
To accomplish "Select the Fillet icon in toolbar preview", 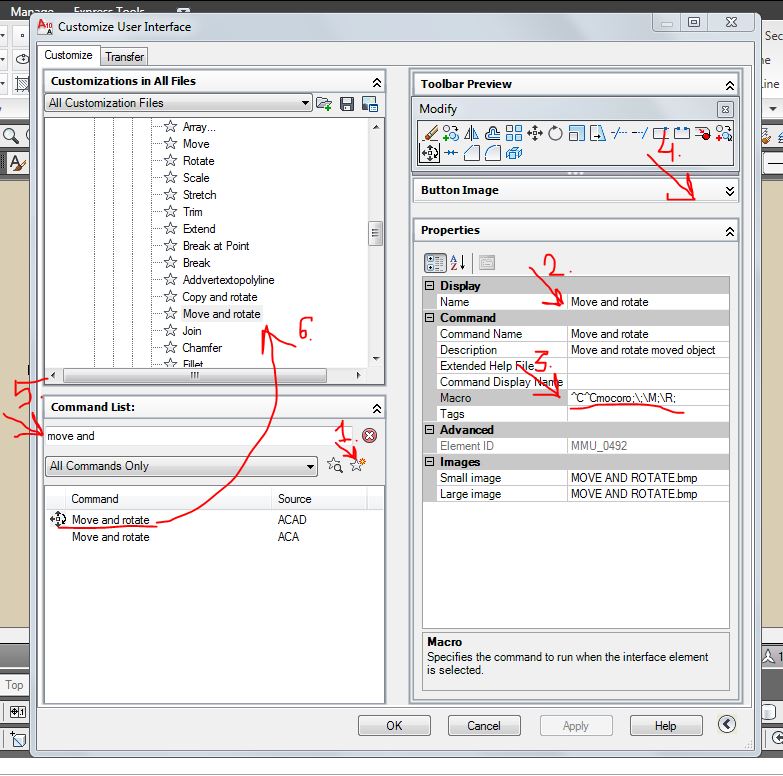I will [492, 153].
